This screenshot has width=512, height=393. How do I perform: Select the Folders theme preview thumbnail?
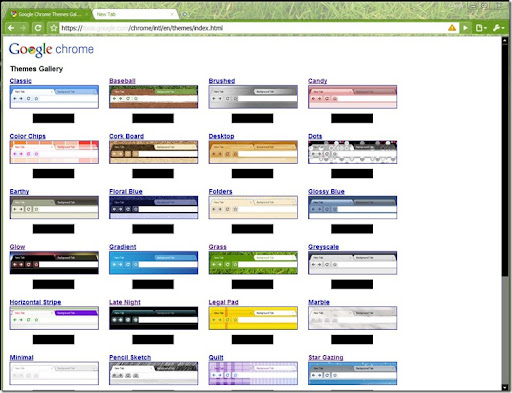(x=253, y=207)
